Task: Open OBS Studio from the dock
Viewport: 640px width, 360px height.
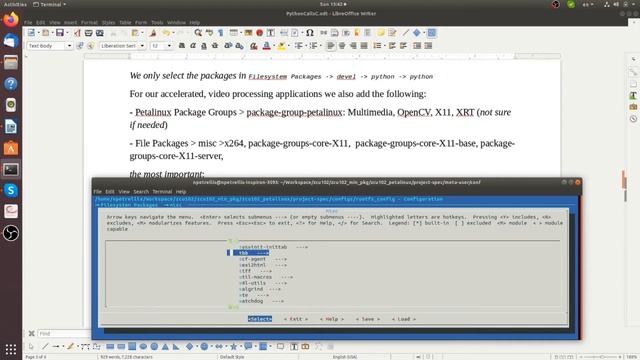Action: click(11, 233)
